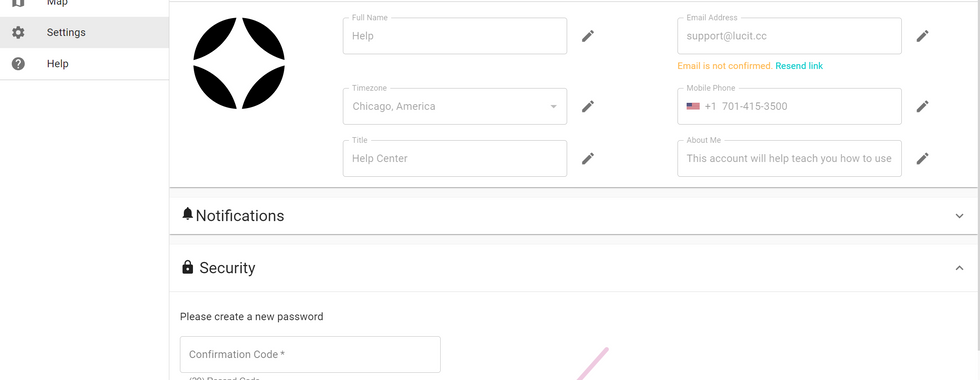Screen dimensions: 980x380
Task: Click the Resend link for email confirmation
Action: tap(799, 66)
